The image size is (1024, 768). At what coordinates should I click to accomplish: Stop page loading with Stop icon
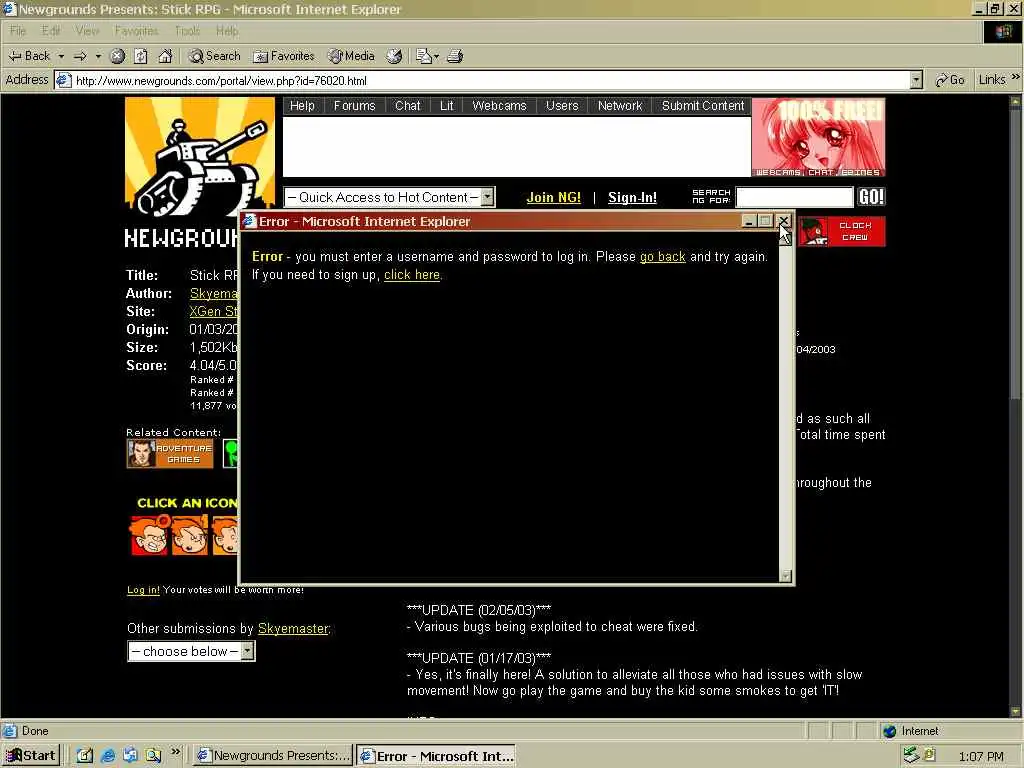point(118,56)
